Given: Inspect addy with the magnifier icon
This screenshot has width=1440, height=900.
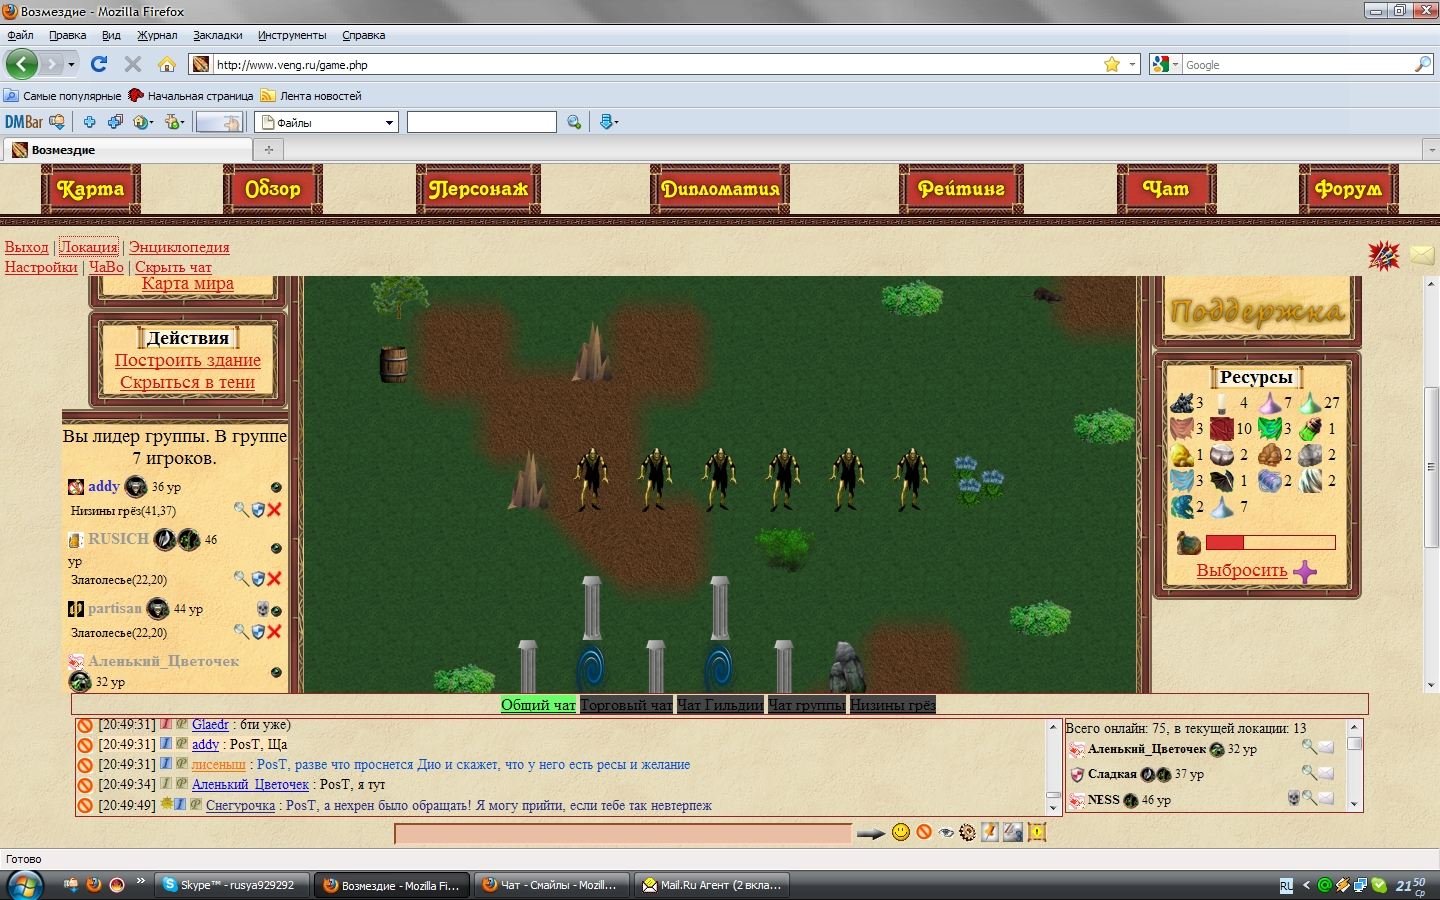Looking at the screenshot, I should coord(241,509).
